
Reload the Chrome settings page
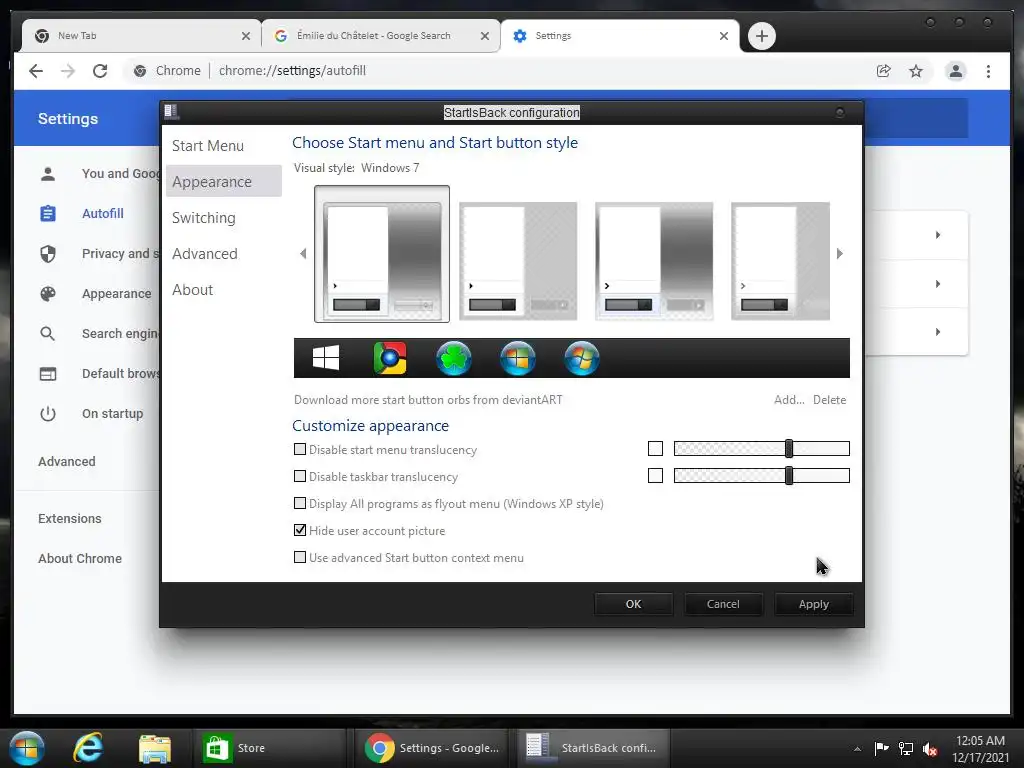click(x=100, y=71)
